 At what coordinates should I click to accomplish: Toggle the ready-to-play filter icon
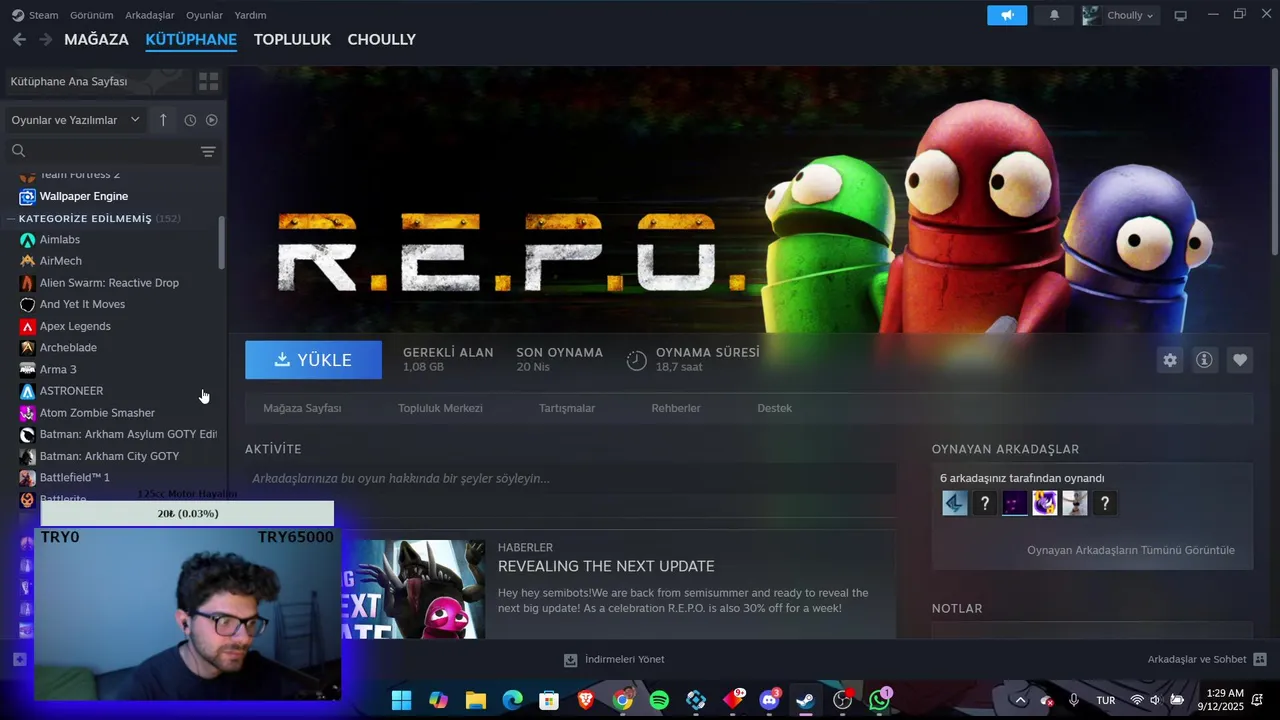[211, 120]
